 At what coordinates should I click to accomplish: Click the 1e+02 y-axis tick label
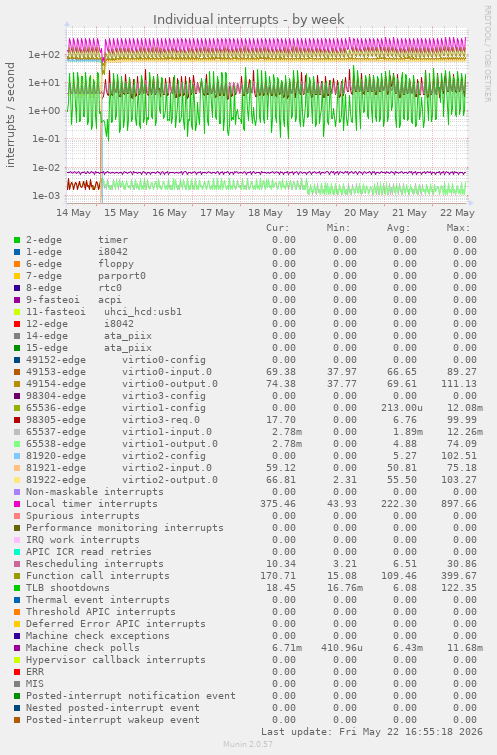click(44, 54)
